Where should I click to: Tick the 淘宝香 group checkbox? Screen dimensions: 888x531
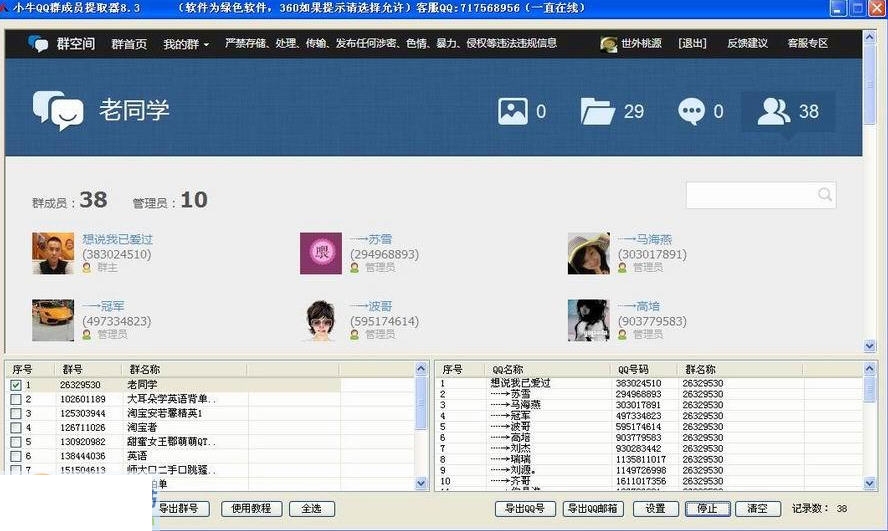(15, 427)
